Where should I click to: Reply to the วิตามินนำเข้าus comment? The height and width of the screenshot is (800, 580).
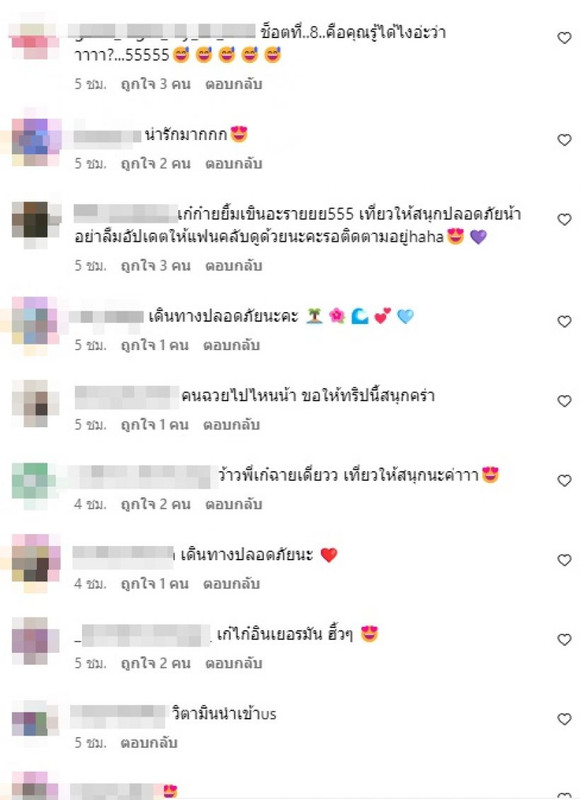tap(149, 743)
